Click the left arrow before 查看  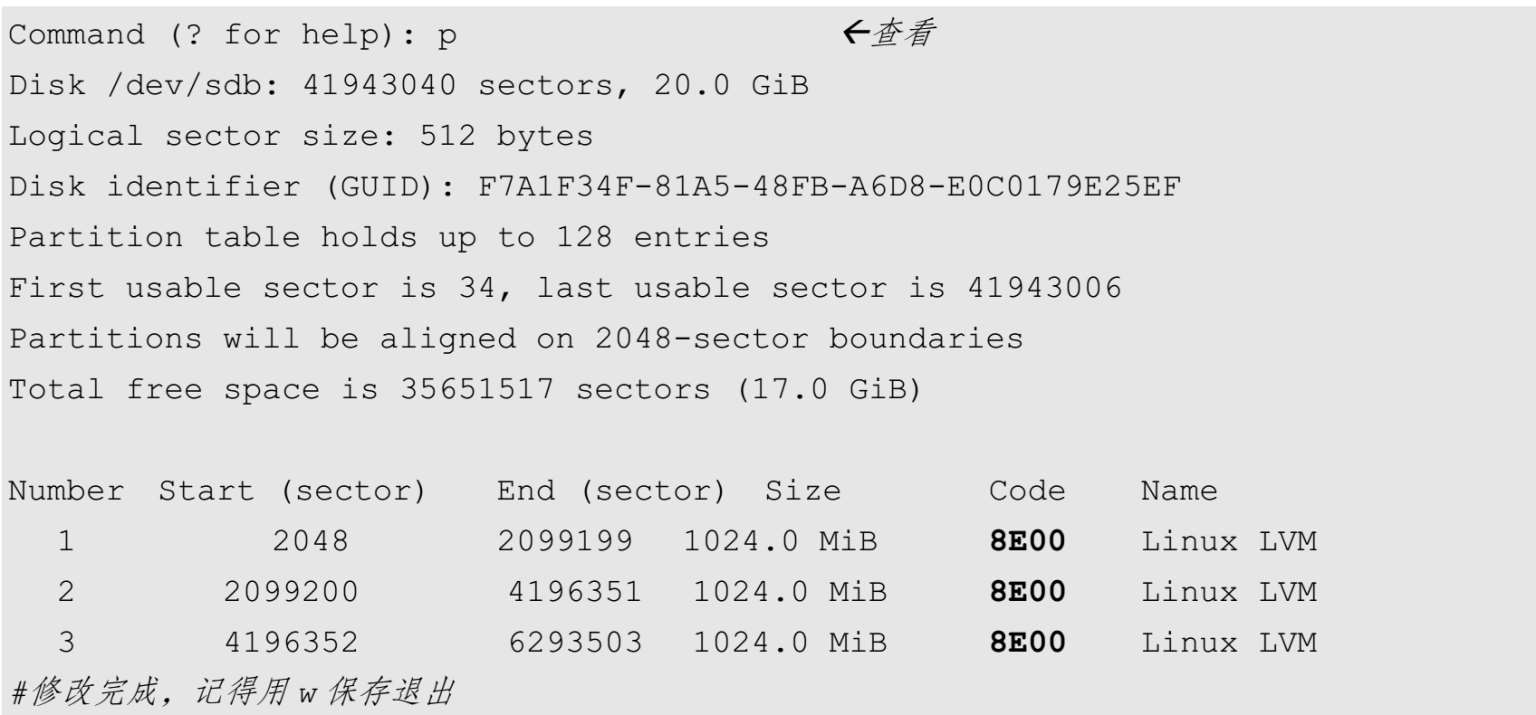pos(856,33)
